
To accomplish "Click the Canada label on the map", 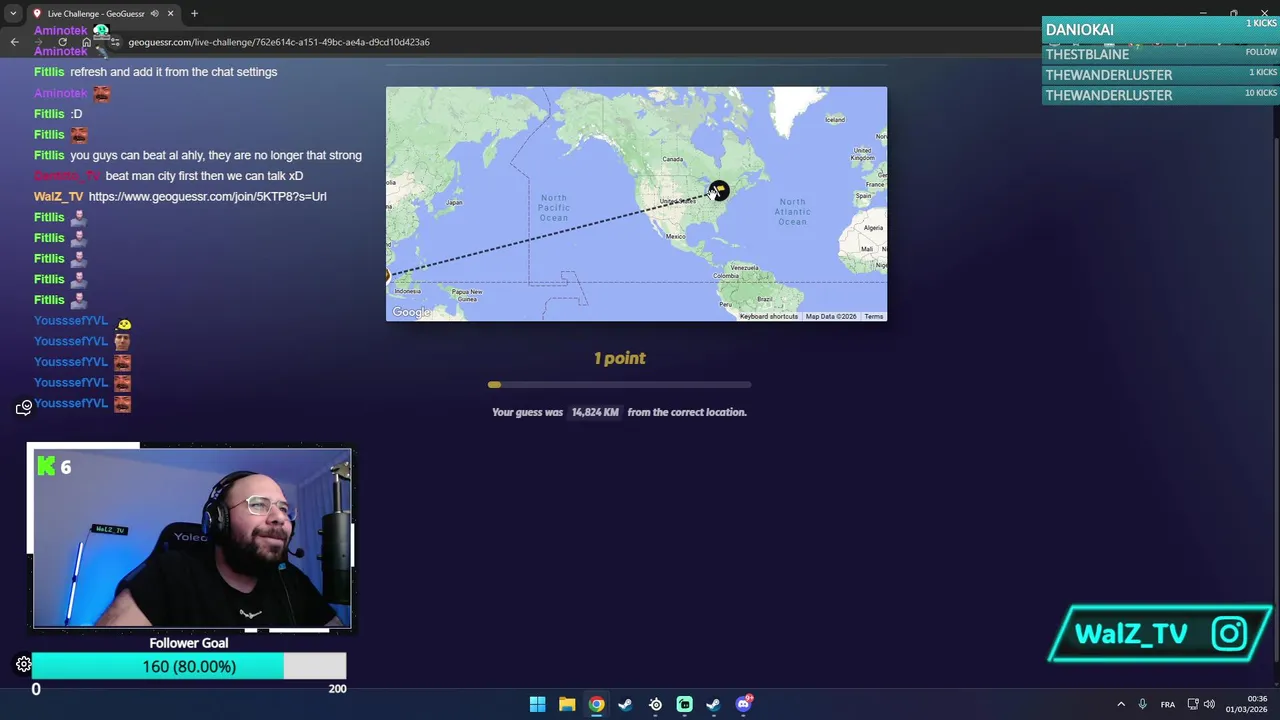I will 673,159.
